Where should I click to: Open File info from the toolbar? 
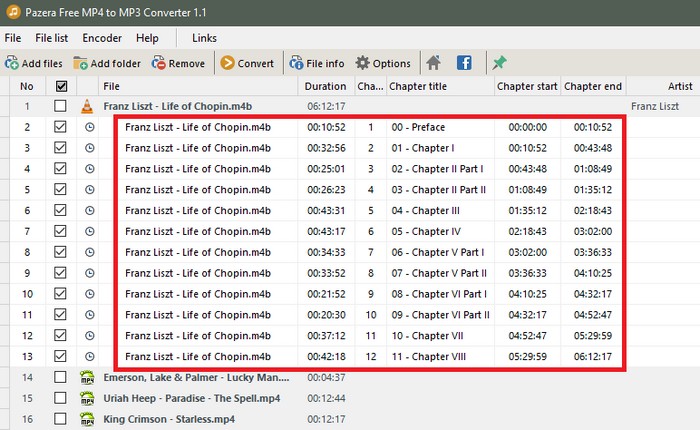click(x=317, y=63)
